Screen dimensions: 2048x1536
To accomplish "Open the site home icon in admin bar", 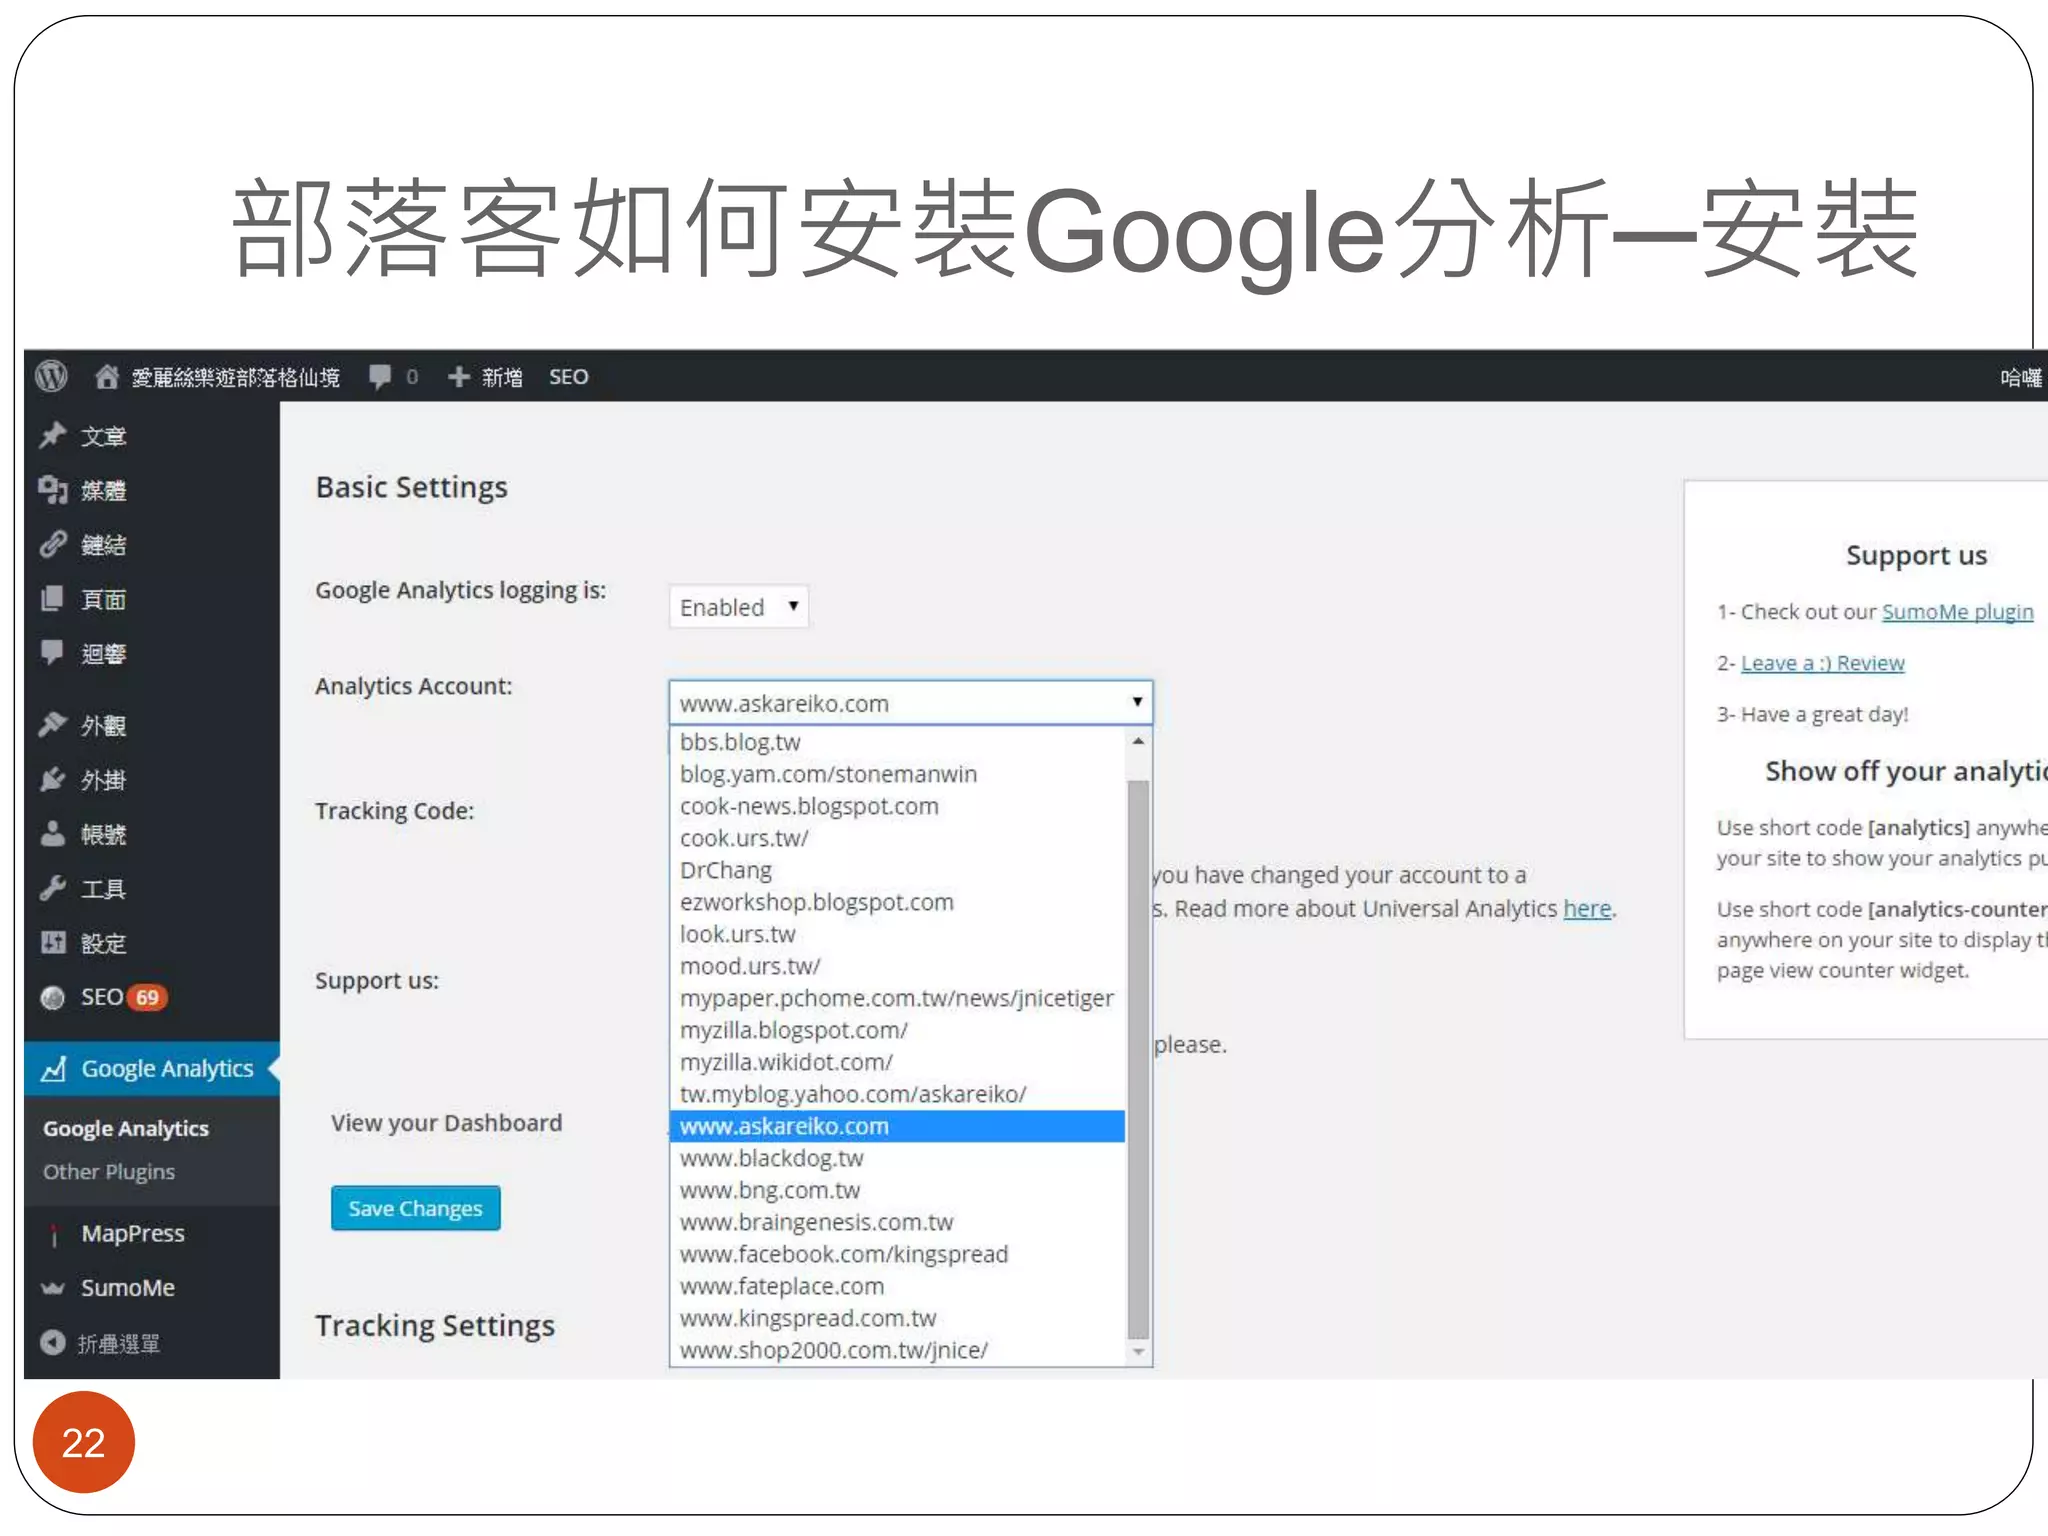I will tap(107, 377).
